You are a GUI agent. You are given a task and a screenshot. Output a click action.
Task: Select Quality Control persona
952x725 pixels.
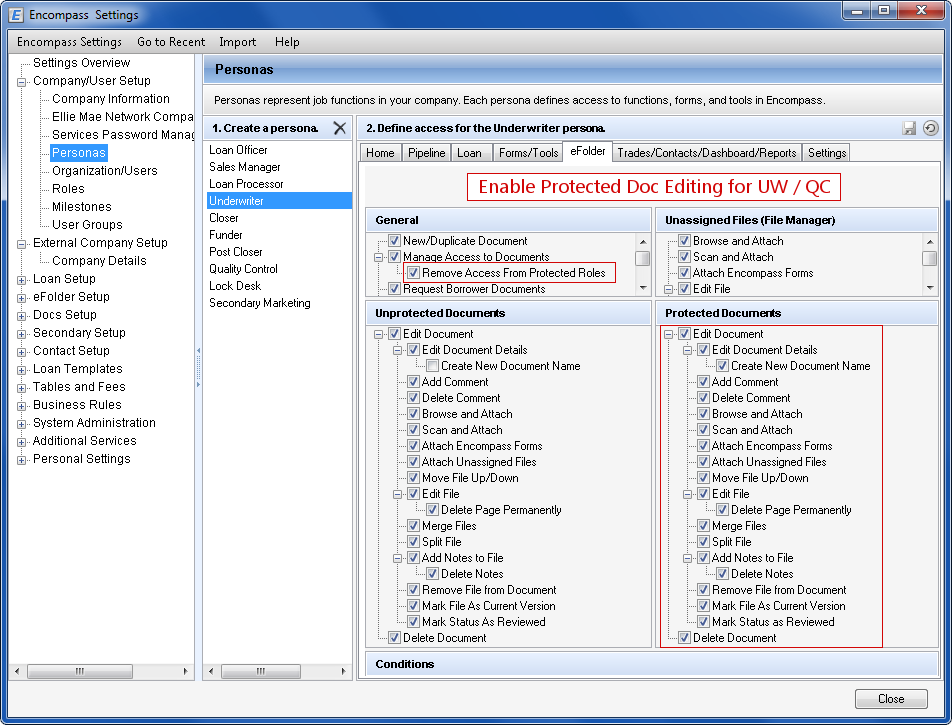tap(243, 268)
